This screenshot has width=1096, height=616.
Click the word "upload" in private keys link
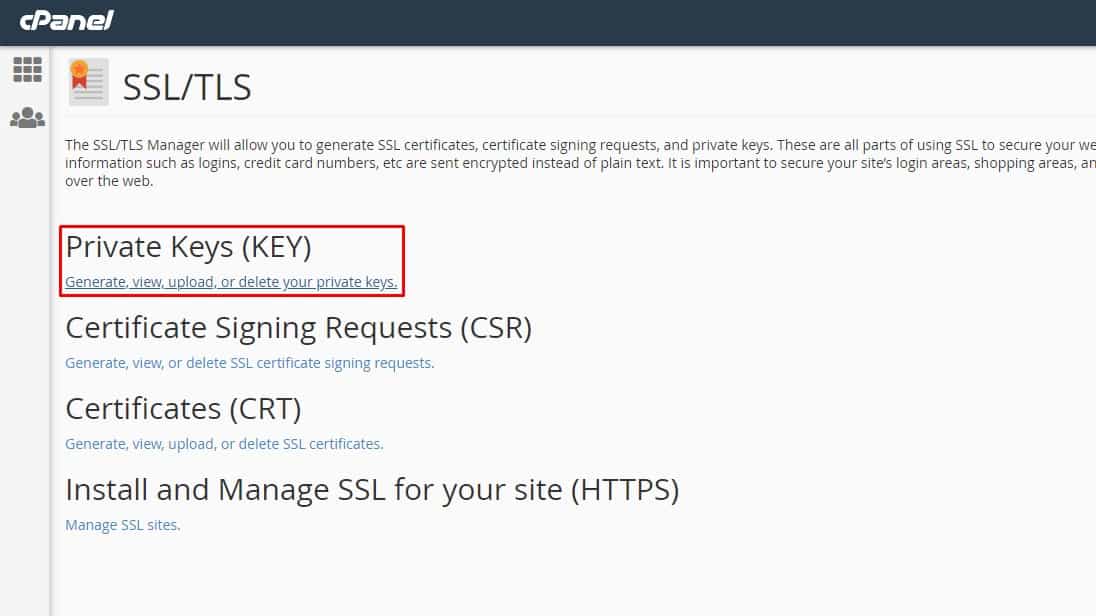pyautogui.click(x=191, y=282)
